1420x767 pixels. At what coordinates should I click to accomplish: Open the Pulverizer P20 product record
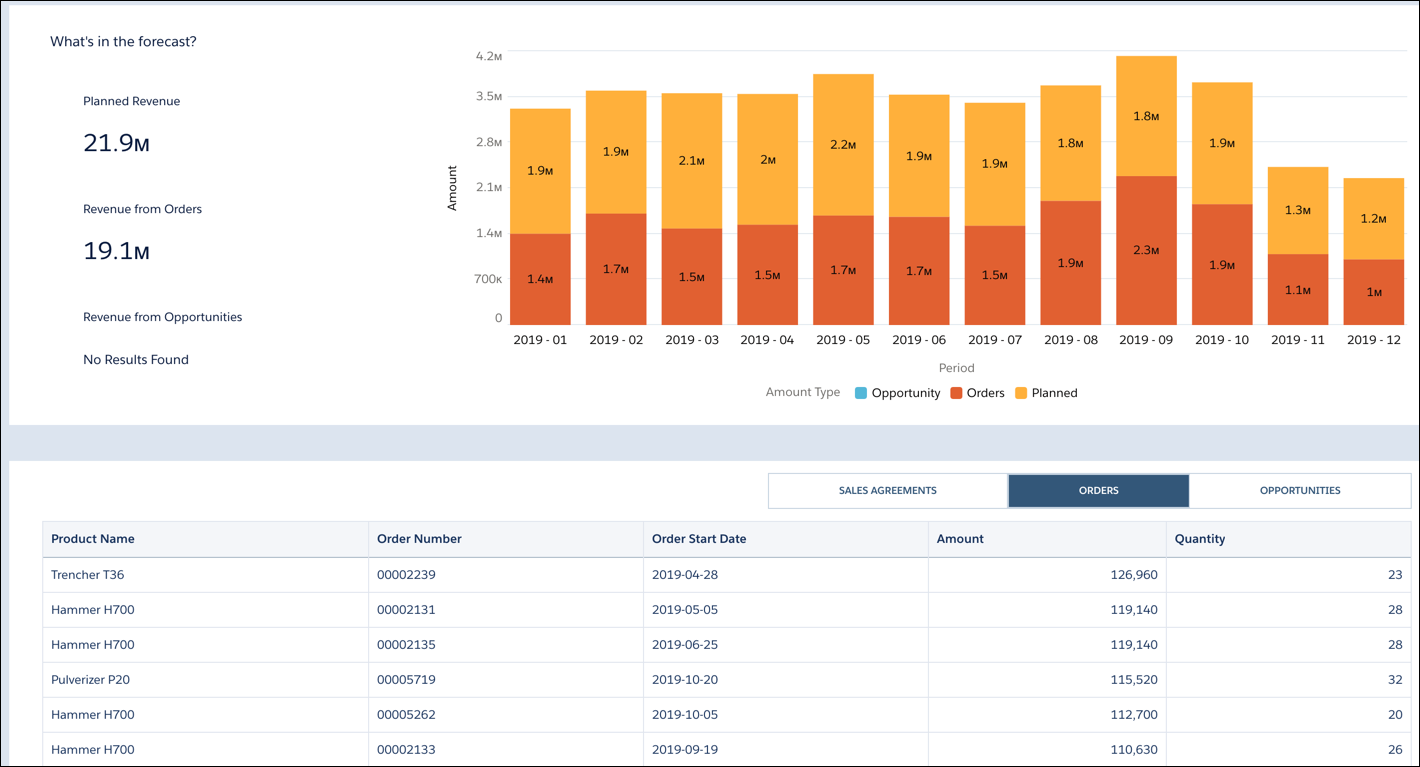click(90, 679)
